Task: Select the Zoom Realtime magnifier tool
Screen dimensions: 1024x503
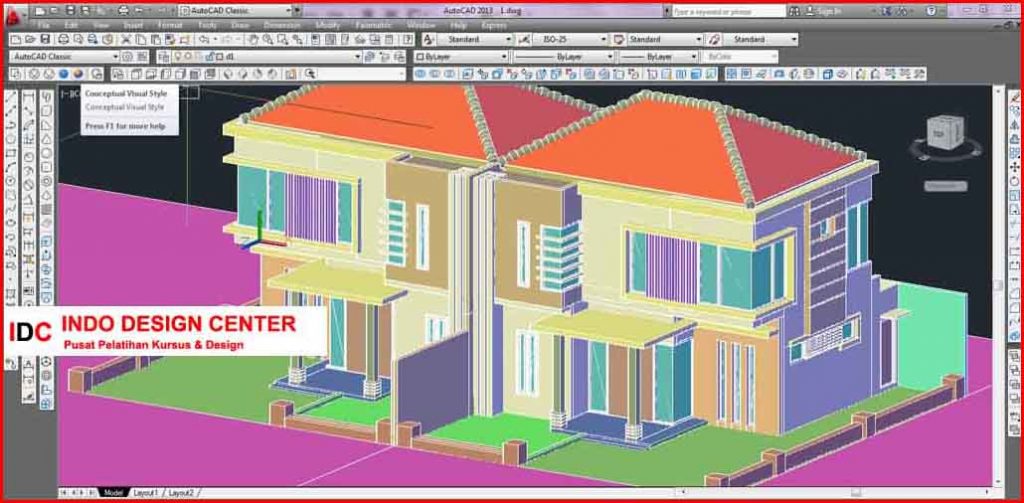Action: (268, 40)
